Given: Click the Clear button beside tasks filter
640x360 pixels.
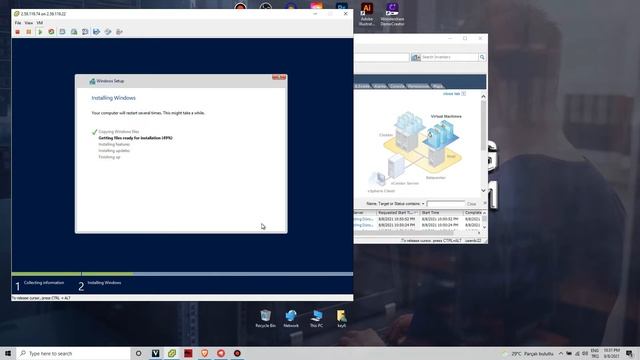Looking at the screenshot, I should (x=471, y=204).
